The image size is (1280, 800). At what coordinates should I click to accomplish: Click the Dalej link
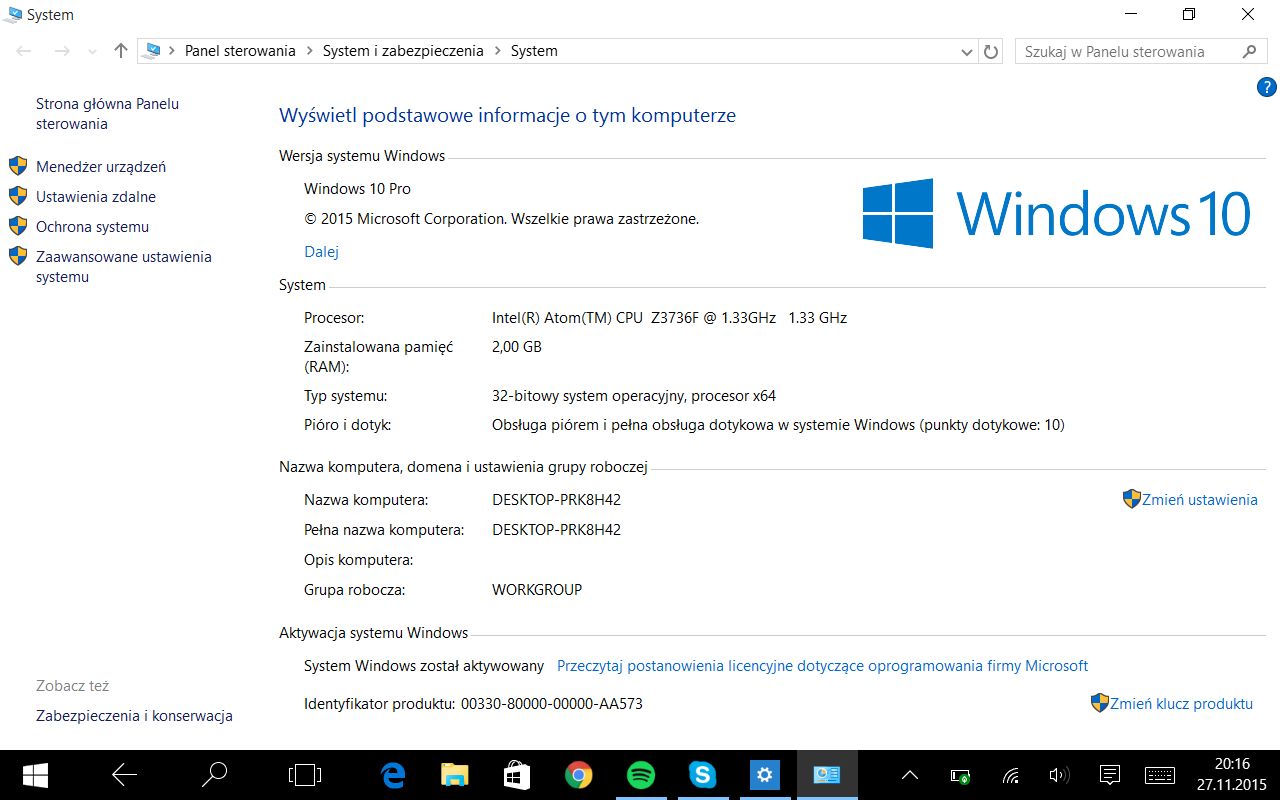point(321,252)
